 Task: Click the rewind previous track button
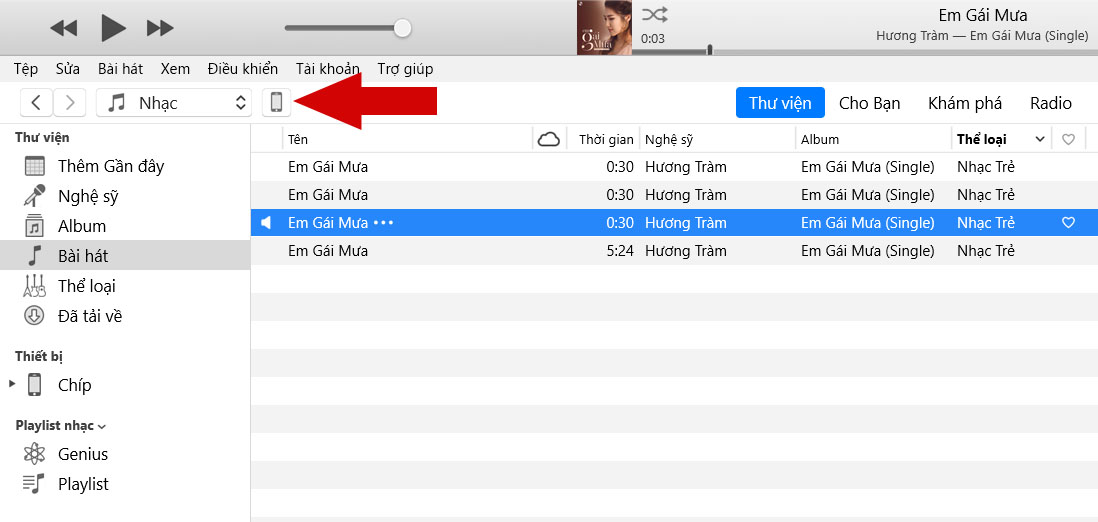[x=63, y=28]
